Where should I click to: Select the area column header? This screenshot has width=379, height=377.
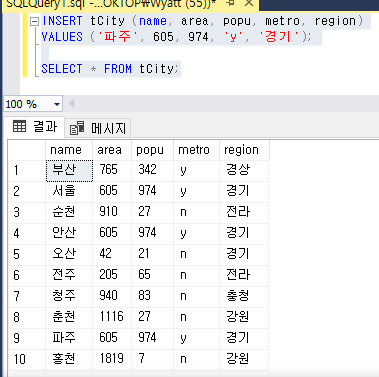tap(112, 150)
